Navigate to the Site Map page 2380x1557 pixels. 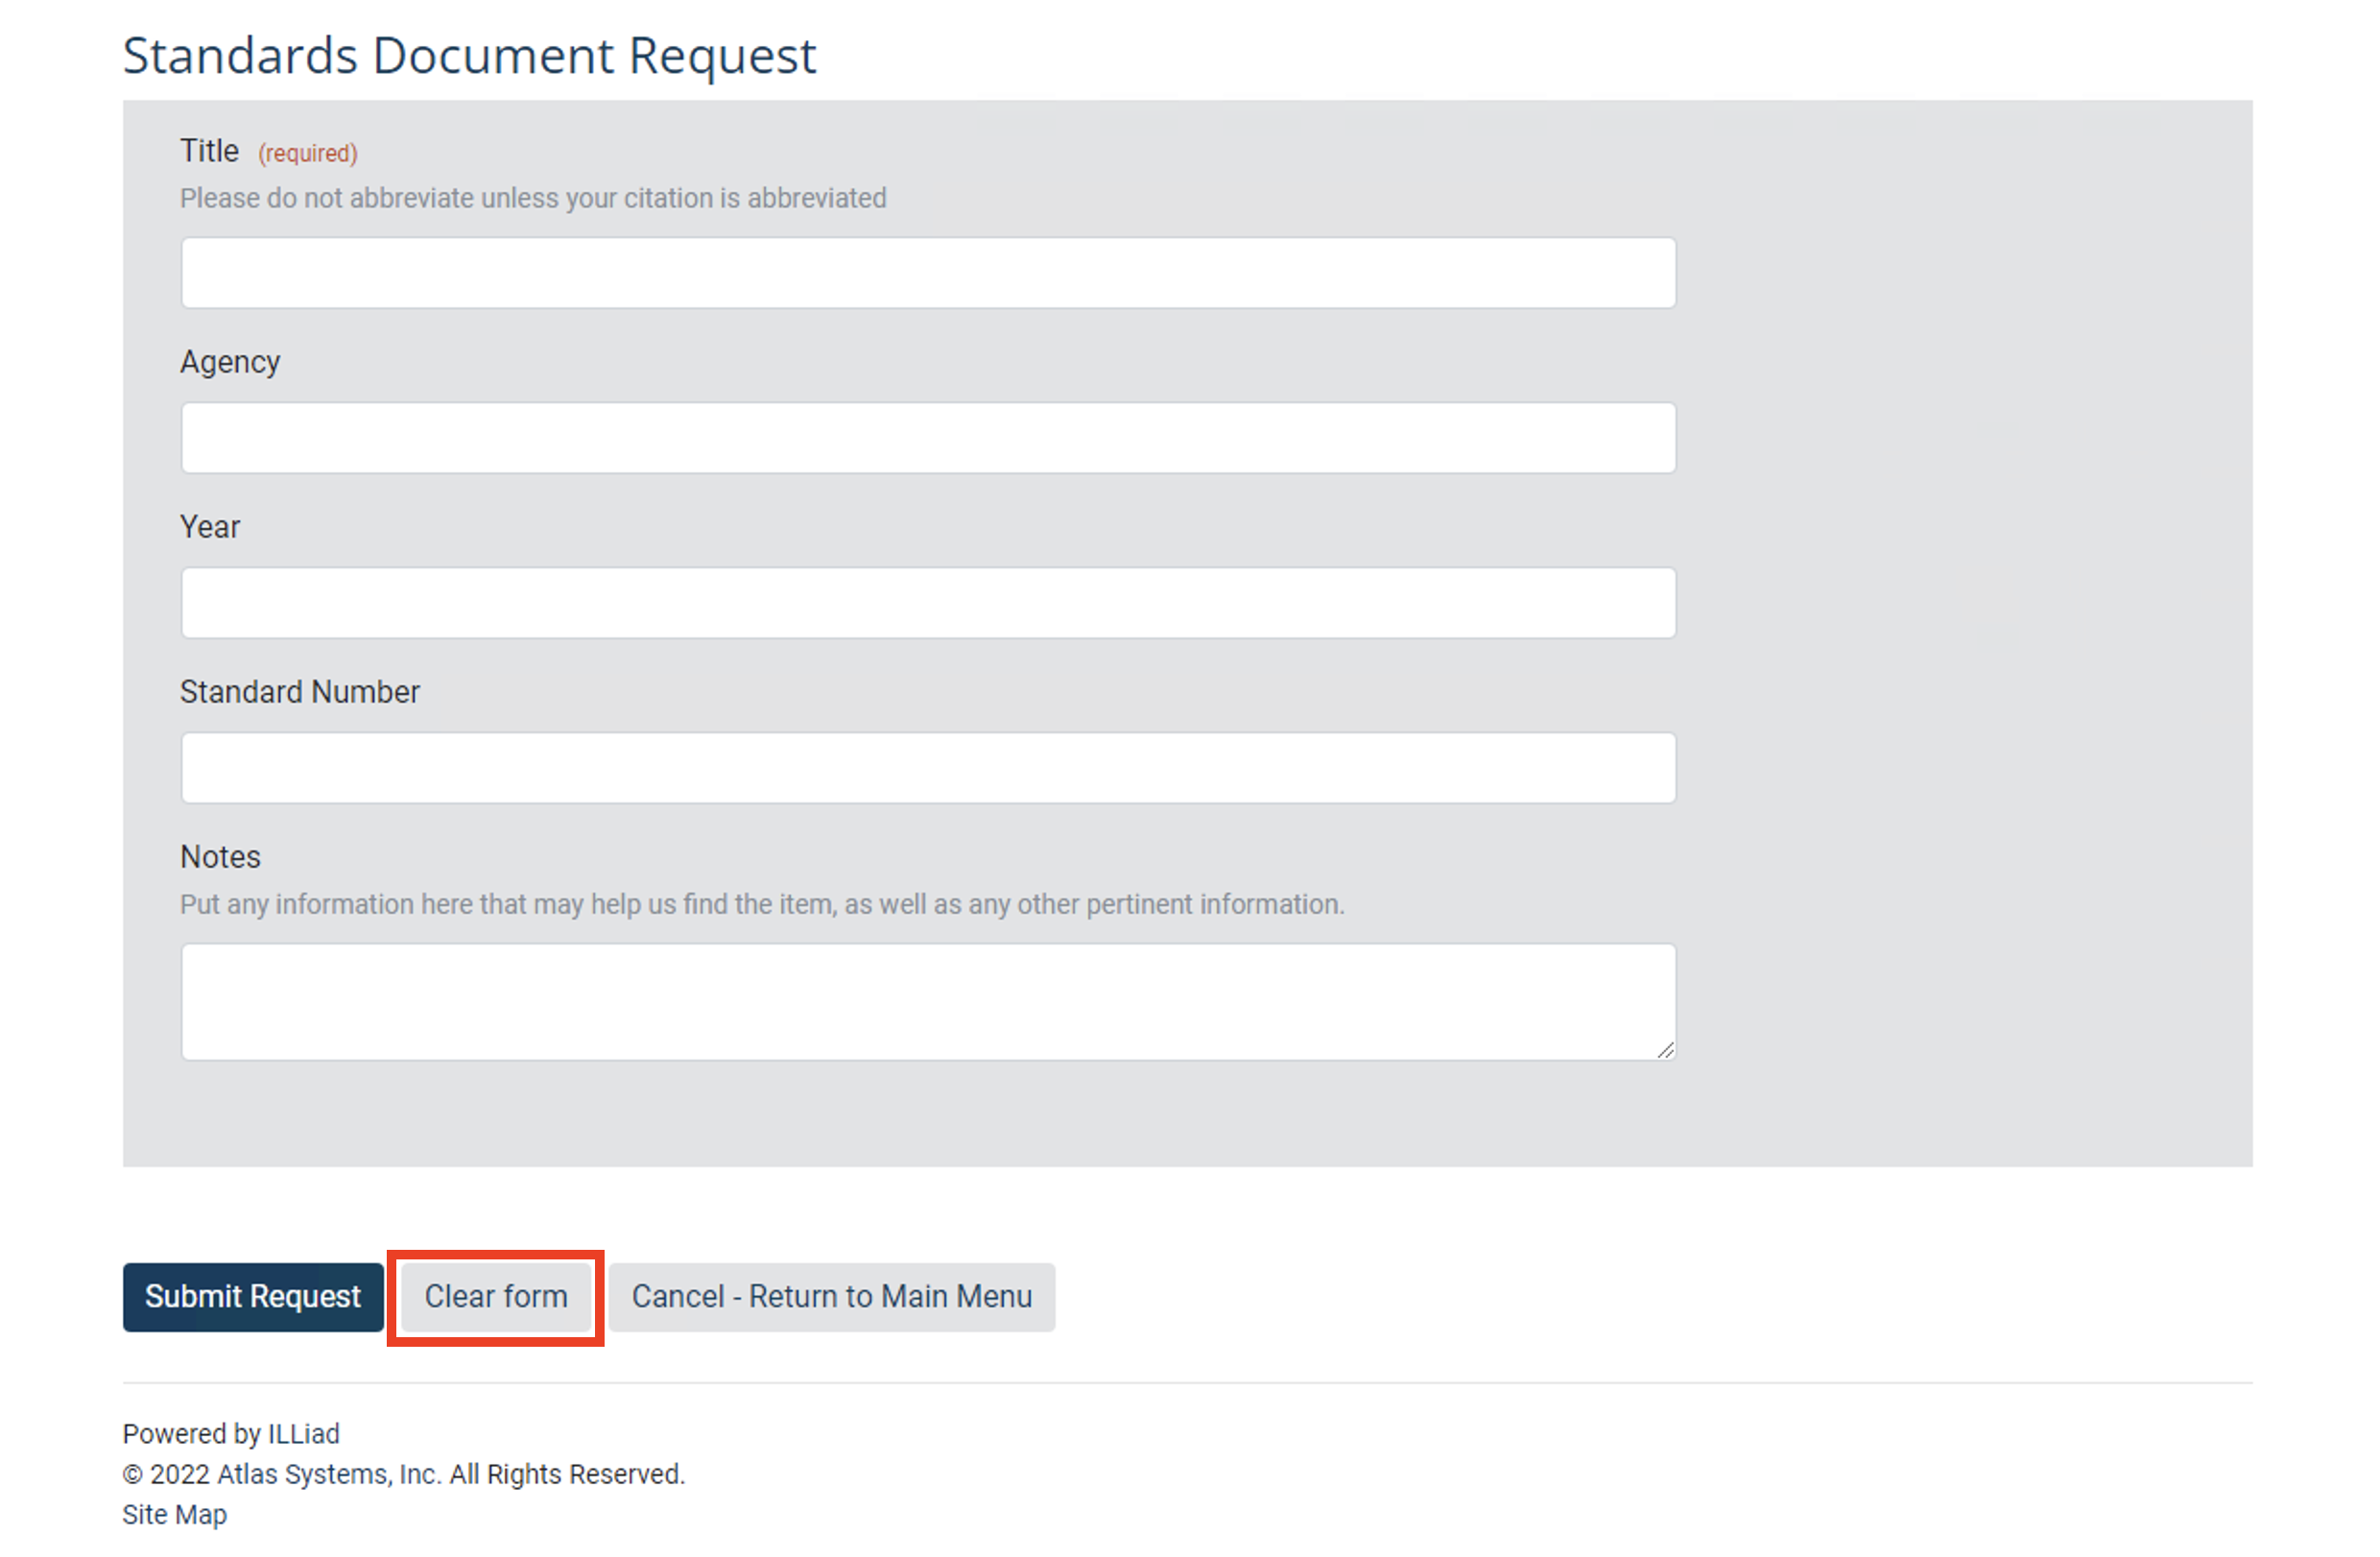pyautogui.click(x=174, y=1514)
